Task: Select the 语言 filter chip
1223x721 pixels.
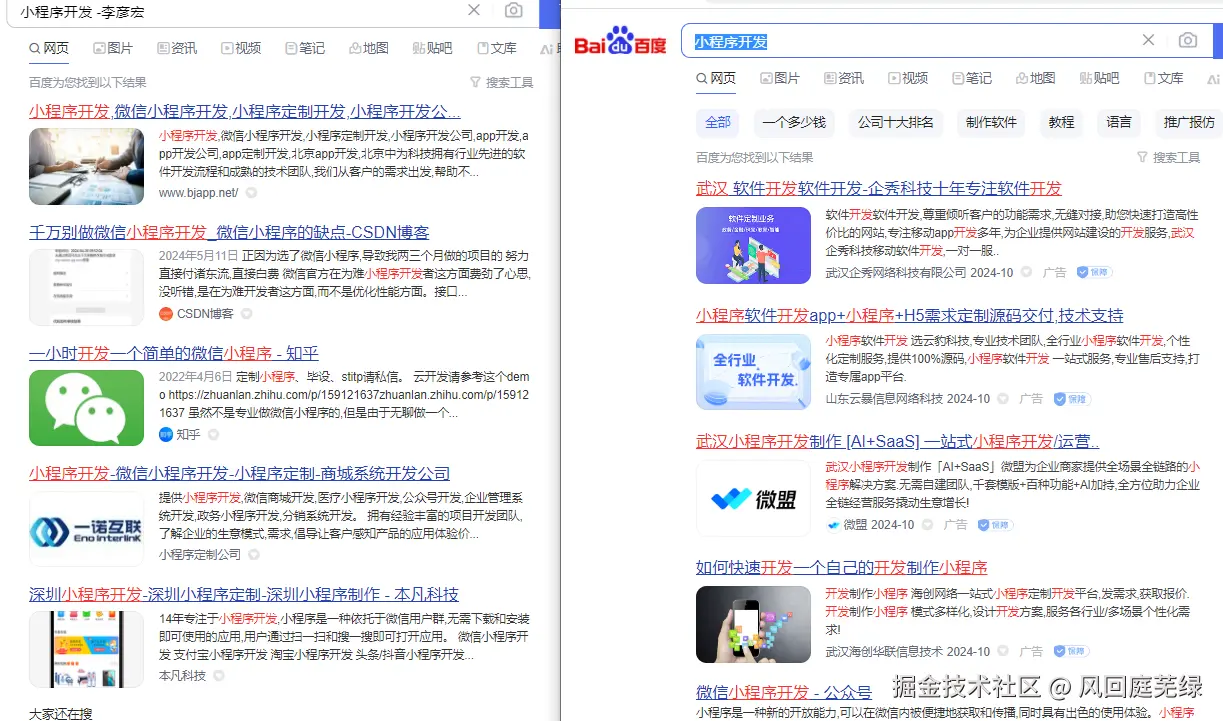Action: tap(1119, 122)
